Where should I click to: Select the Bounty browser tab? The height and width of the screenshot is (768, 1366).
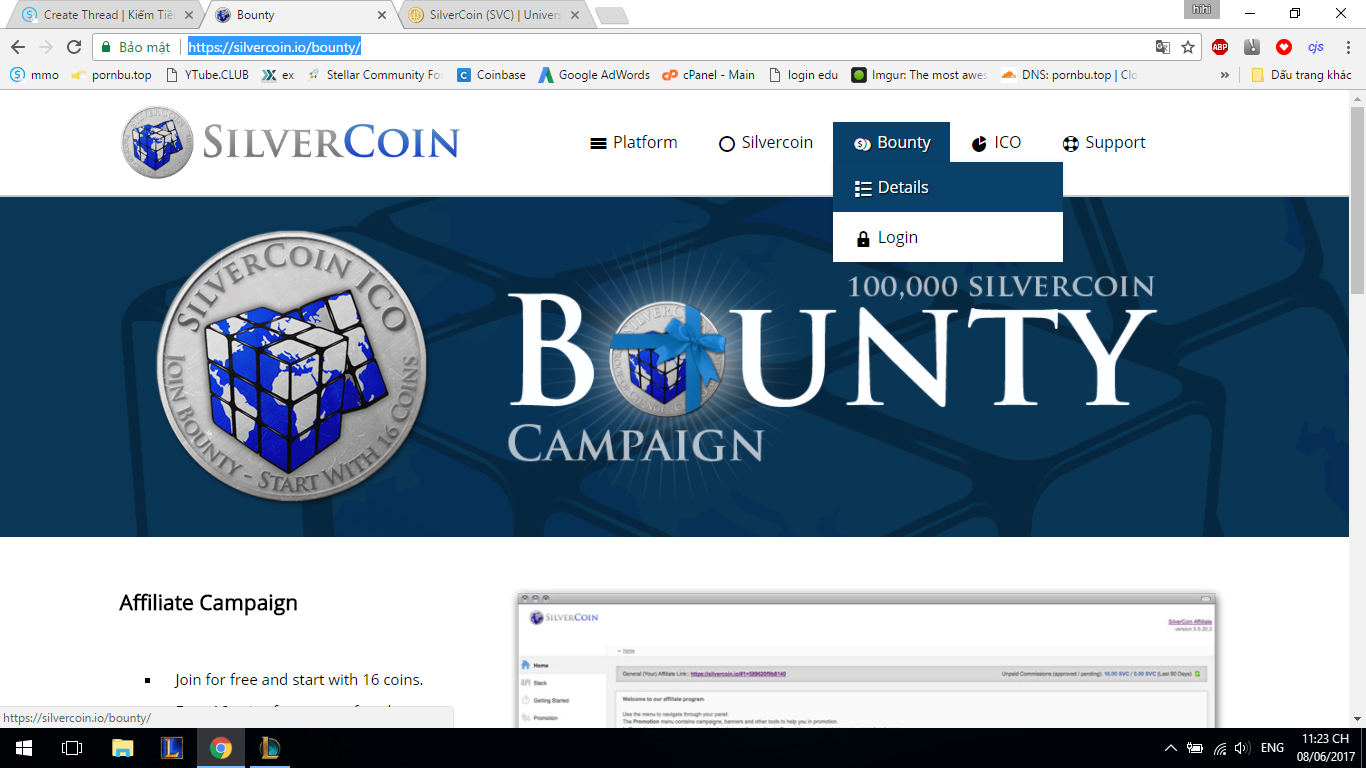[301, 15]
